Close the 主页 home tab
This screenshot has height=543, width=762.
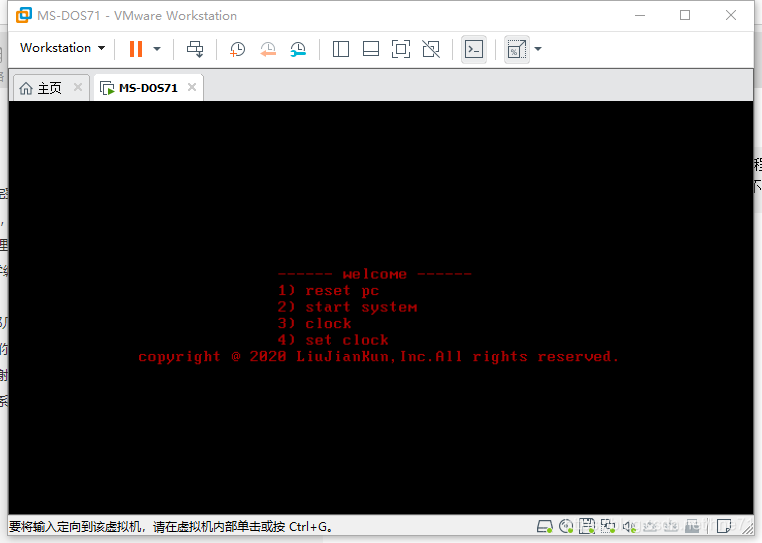click(x=78, y=87)
